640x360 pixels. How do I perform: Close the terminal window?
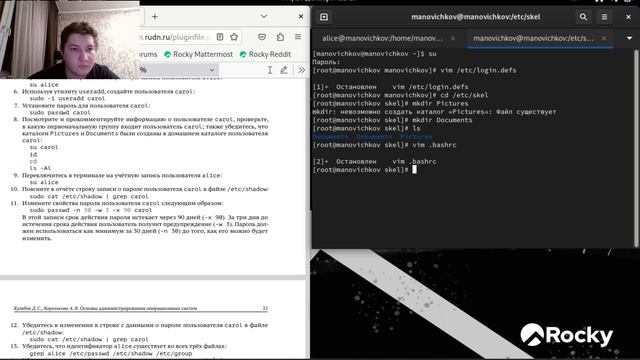tap(629, 17)
